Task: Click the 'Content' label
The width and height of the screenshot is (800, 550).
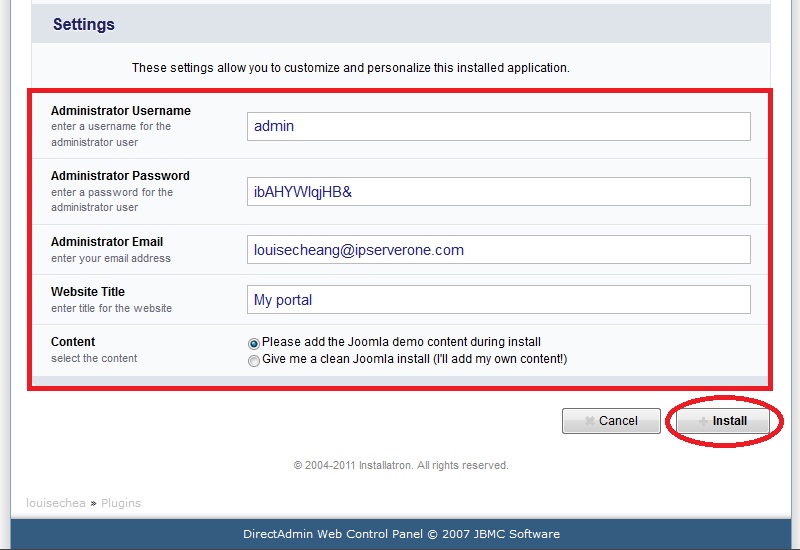Action: coord(73,342)
